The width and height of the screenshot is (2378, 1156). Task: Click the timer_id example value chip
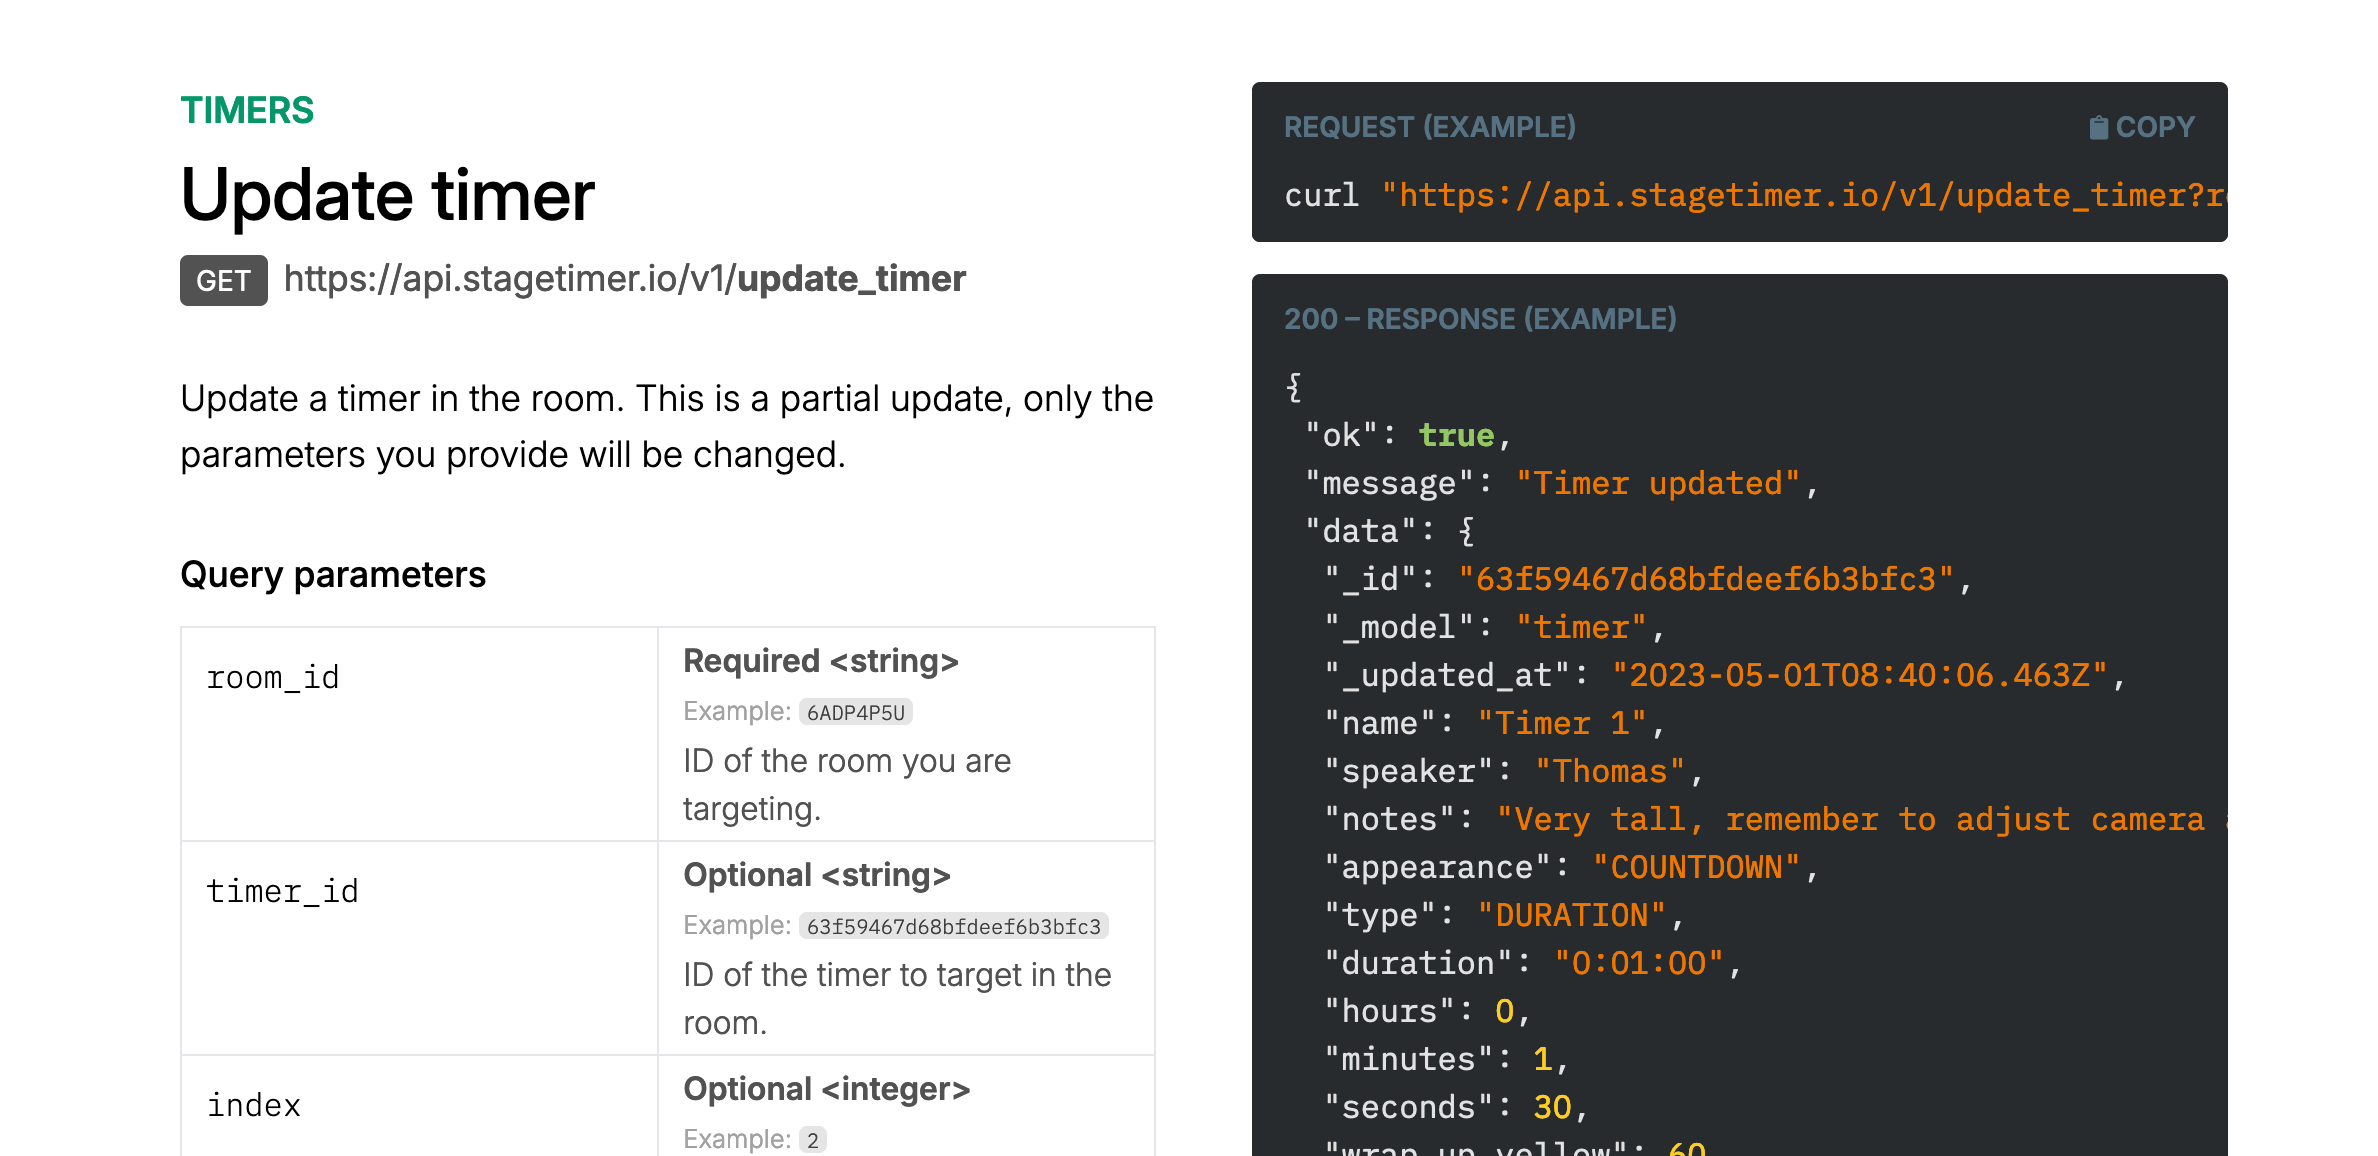pyautogui.click(x=955, y=926)
